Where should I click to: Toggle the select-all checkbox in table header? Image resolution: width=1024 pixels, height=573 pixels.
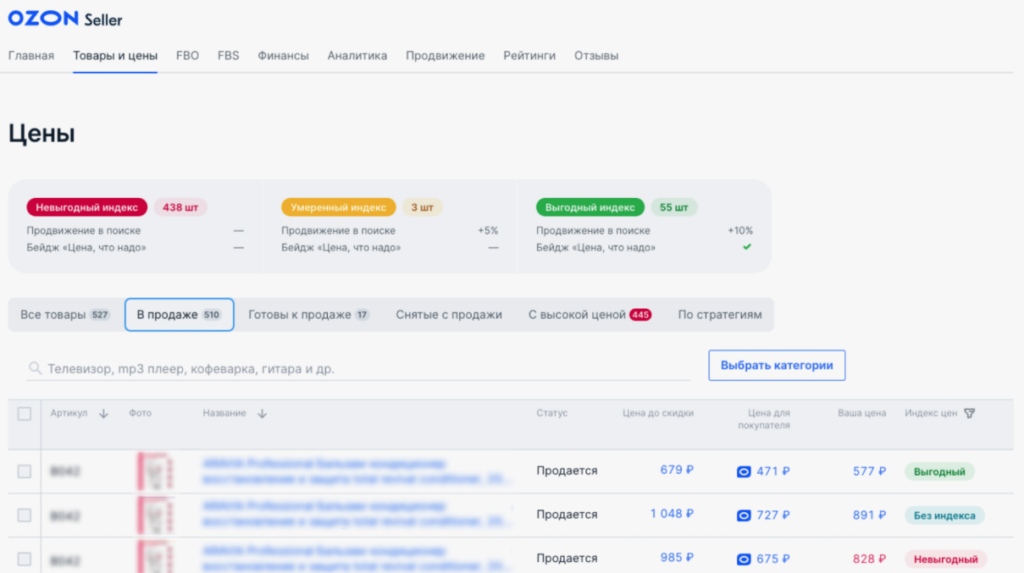[x=24, y=414]
